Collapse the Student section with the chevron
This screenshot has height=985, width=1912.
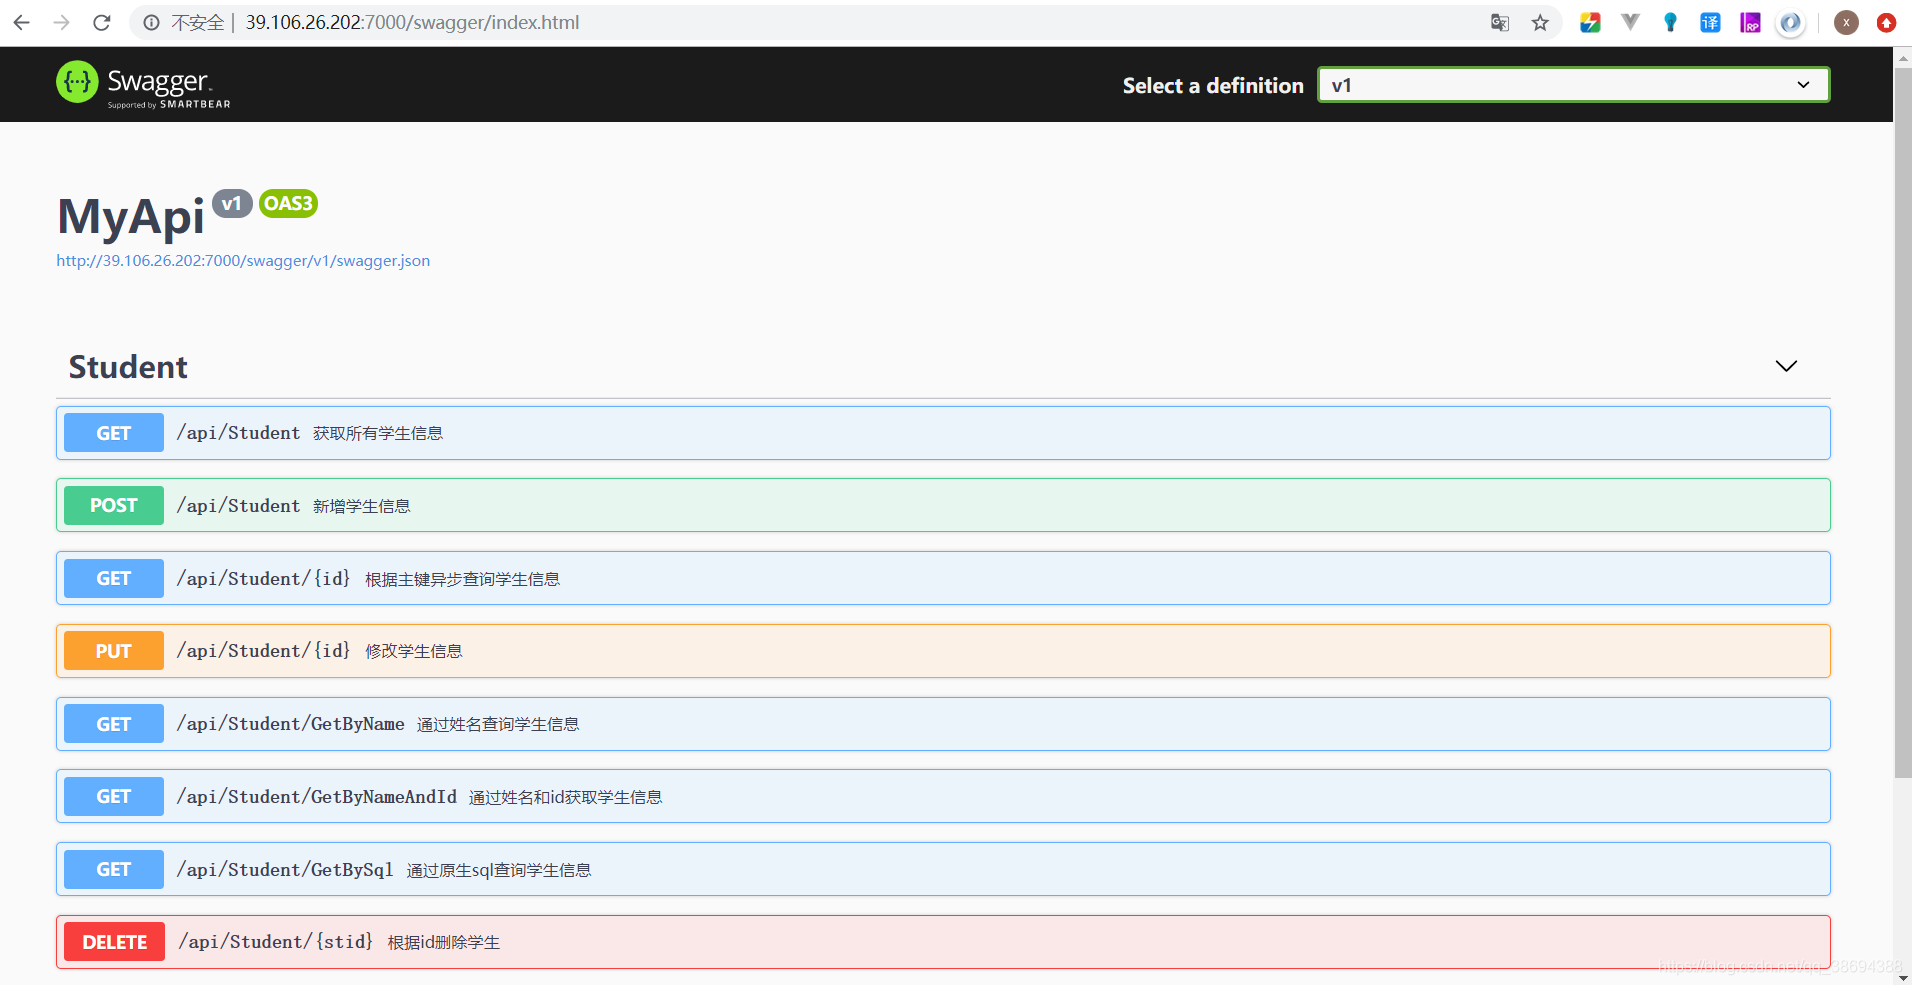pos(1786,366)
